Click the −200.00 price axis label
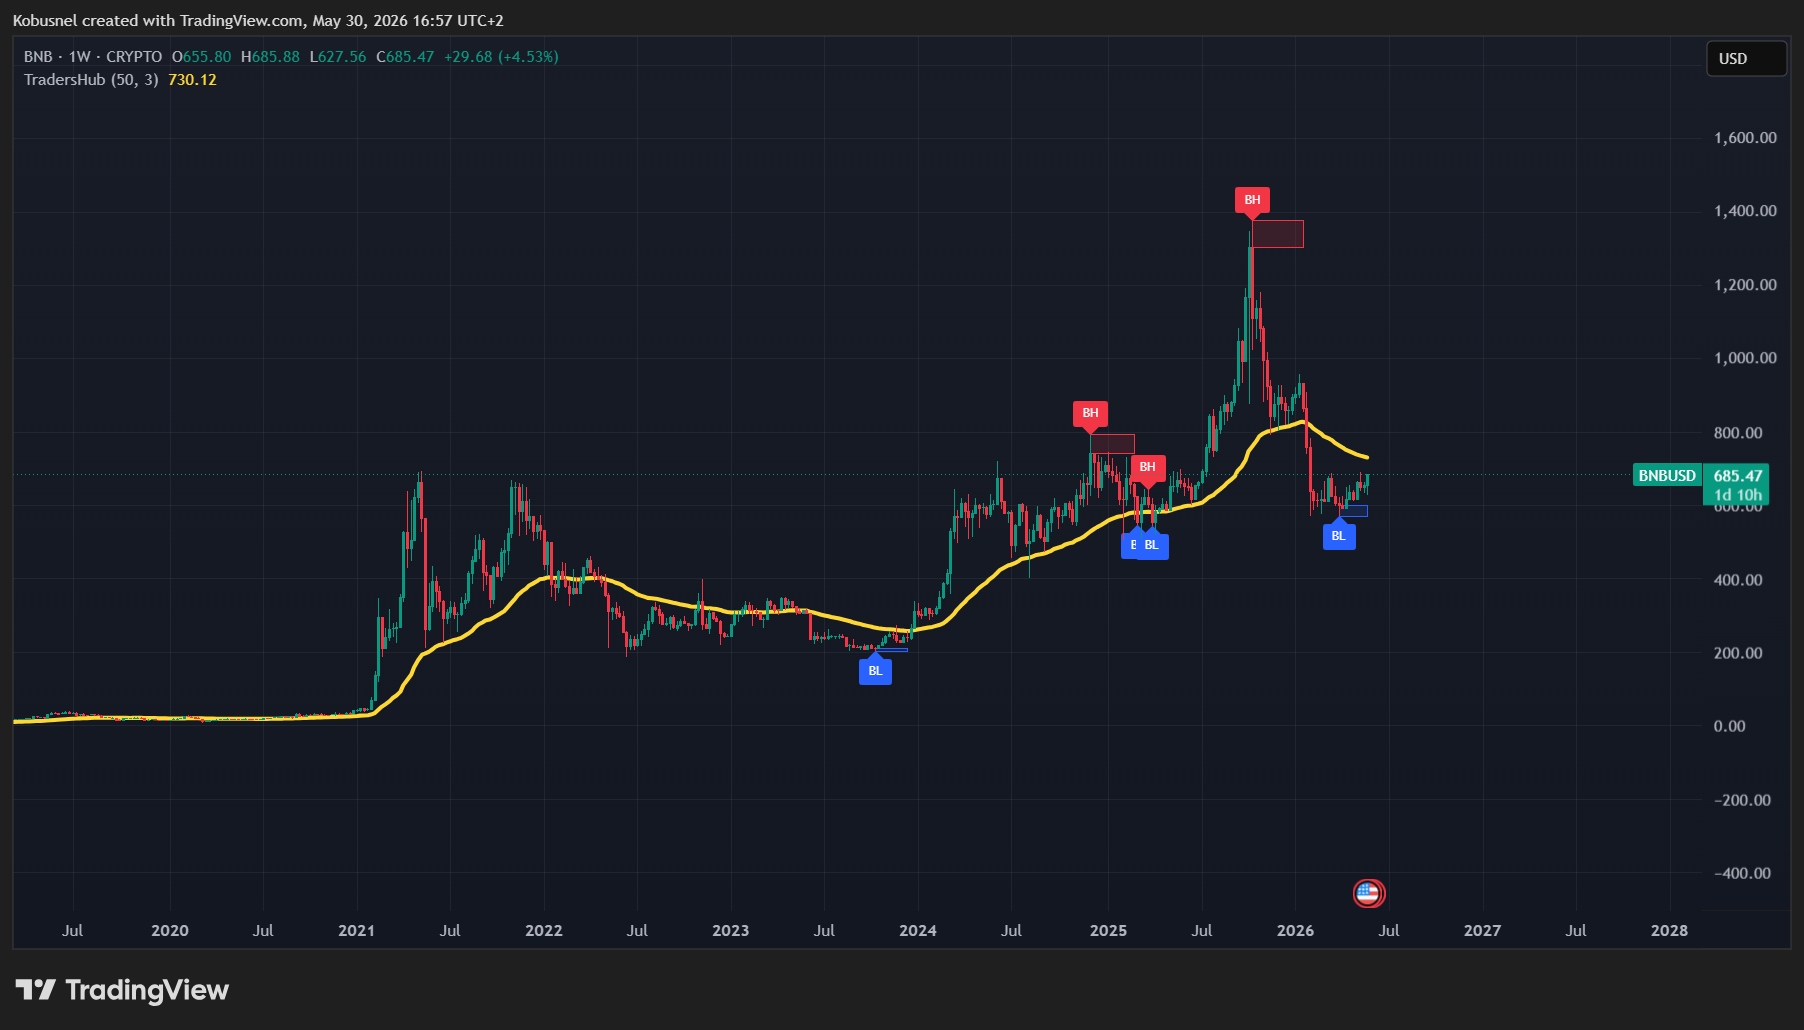 (1742, 800)
